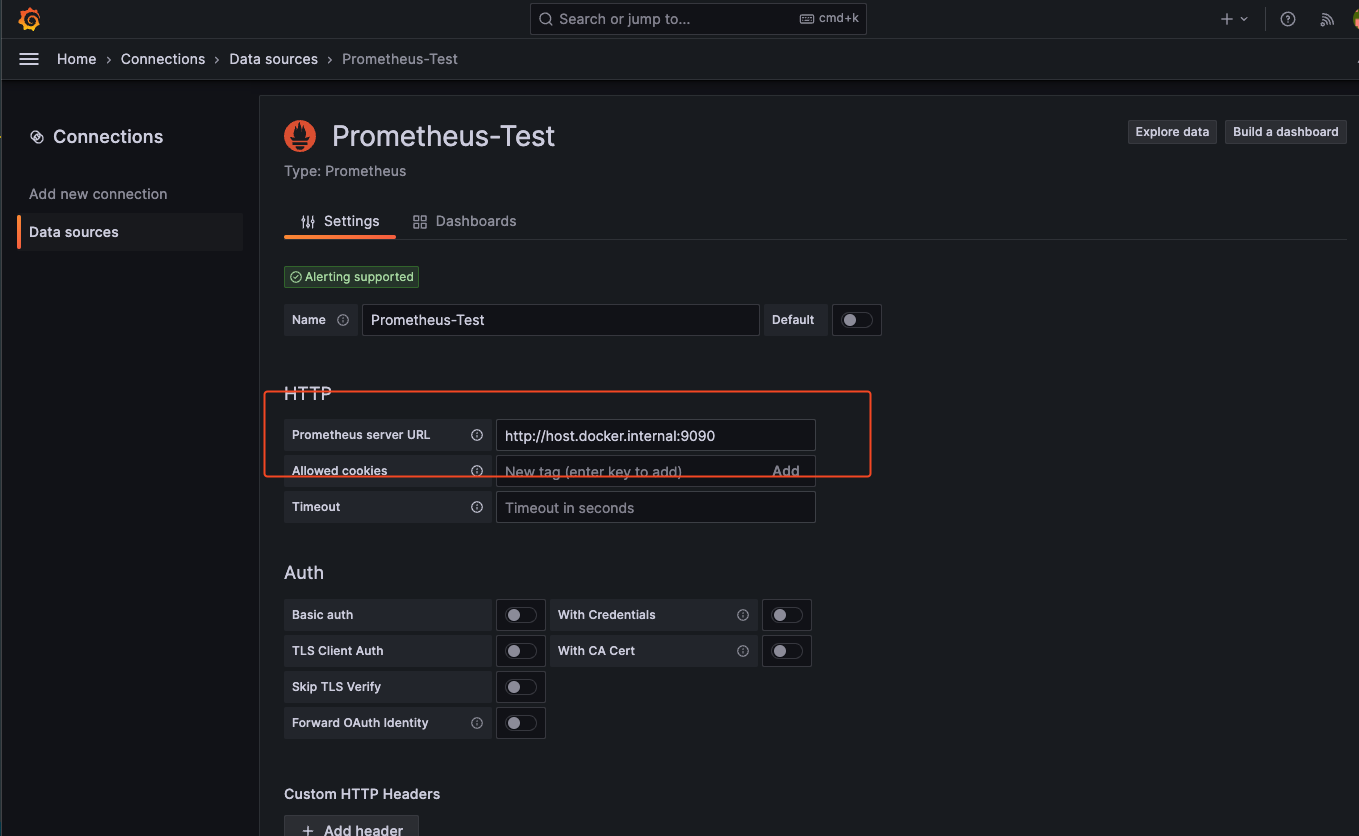Open the hamburger navigation menu
Image resolution: width=1359 pixels, height=836 pixels.
[x=29, y=59]
